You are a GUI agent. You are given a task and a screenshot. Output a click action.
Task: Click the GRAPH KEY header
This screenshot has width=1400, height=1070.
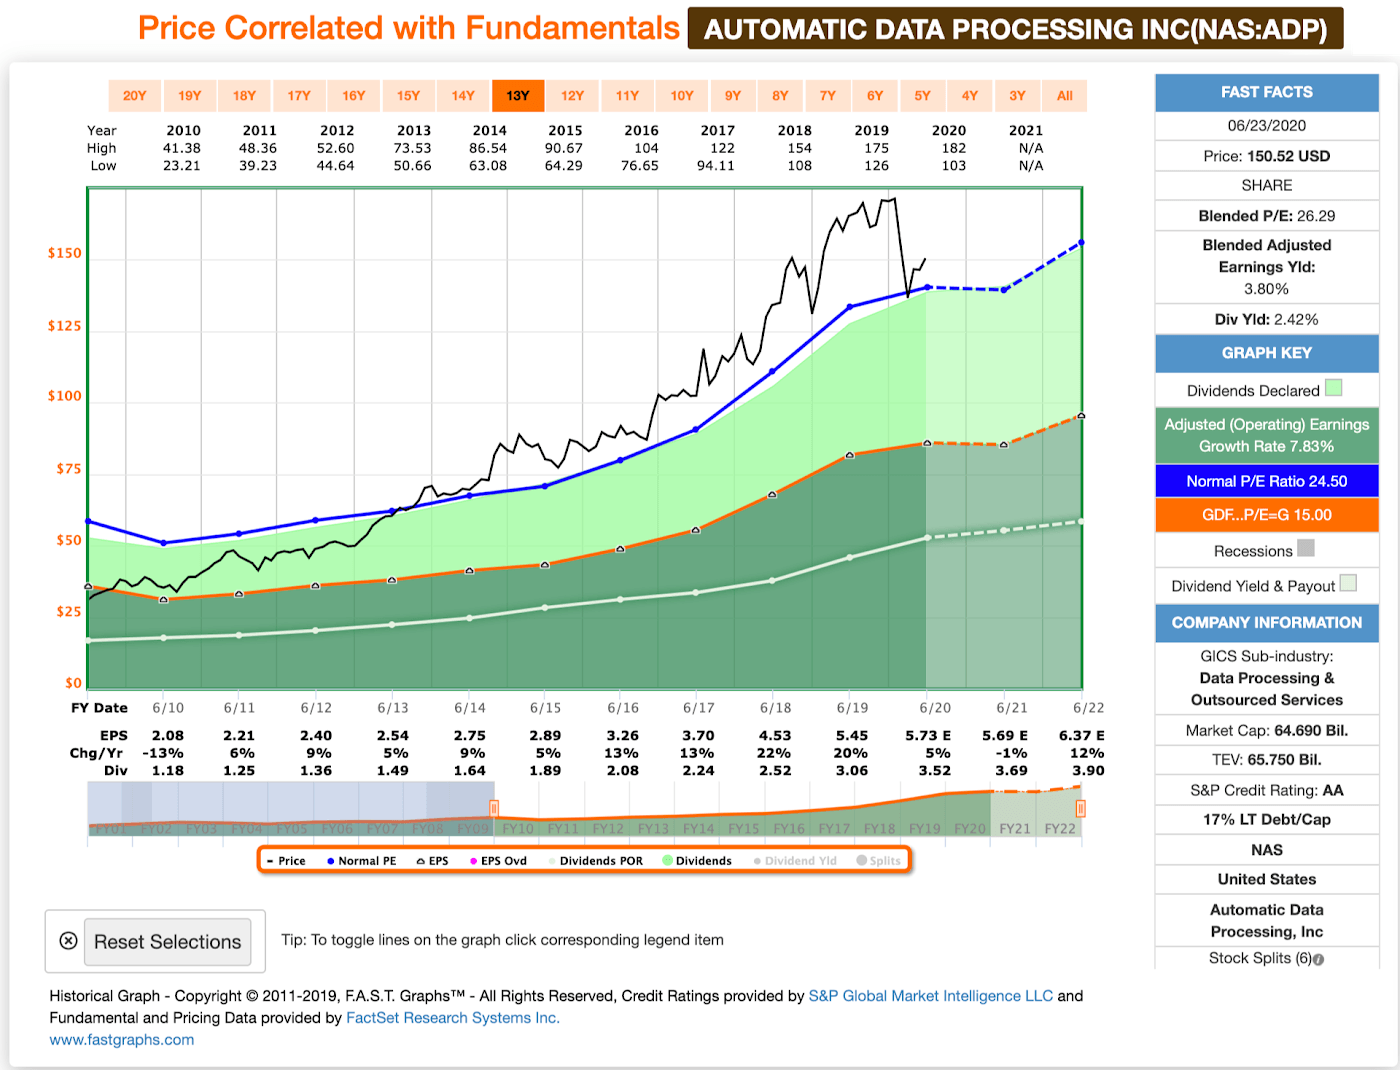pos(1267,353)
